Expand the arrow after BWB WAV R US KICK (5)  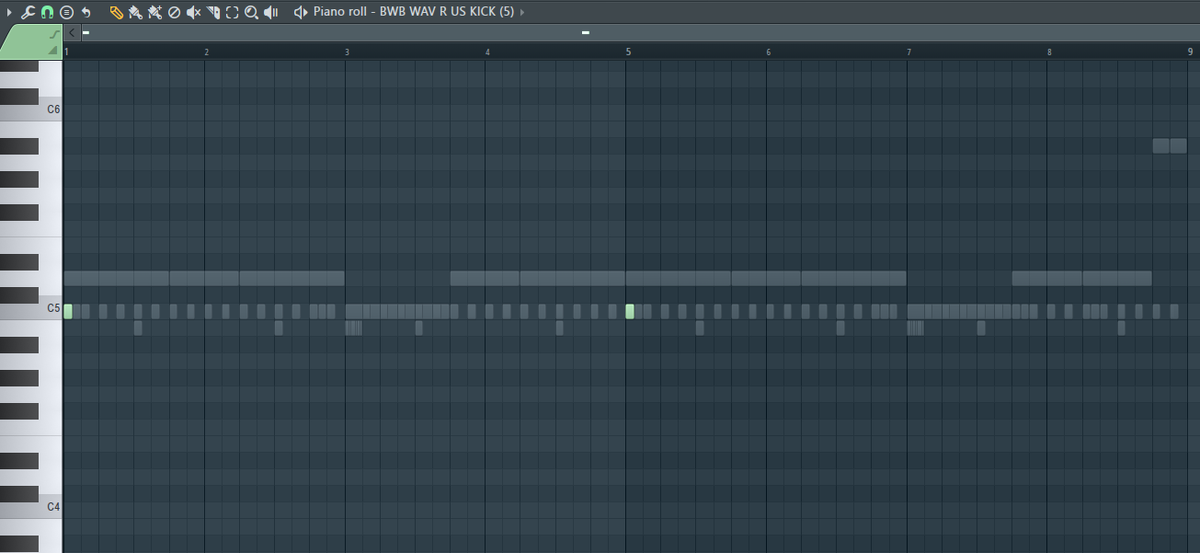pyautogui.click(x=522, y=12)
